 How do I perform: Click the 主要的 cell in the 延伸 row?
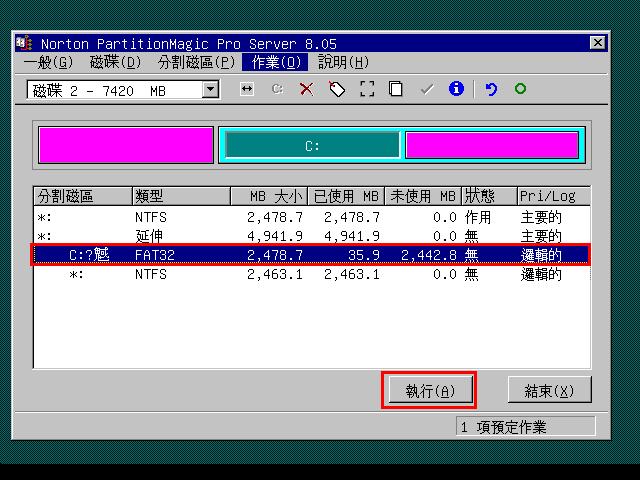[541, 236]
